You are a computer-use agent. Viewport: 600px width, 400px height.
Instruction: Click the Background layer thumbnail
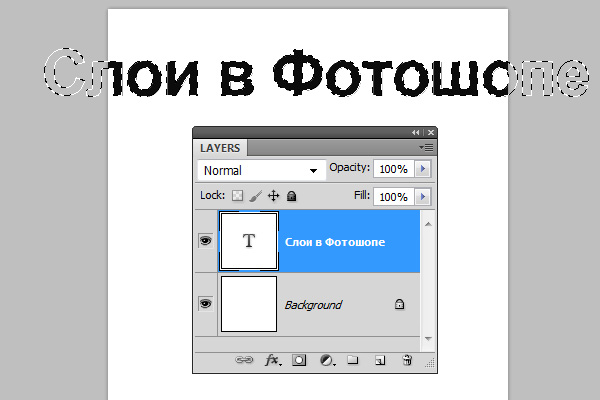click(249, 304)
